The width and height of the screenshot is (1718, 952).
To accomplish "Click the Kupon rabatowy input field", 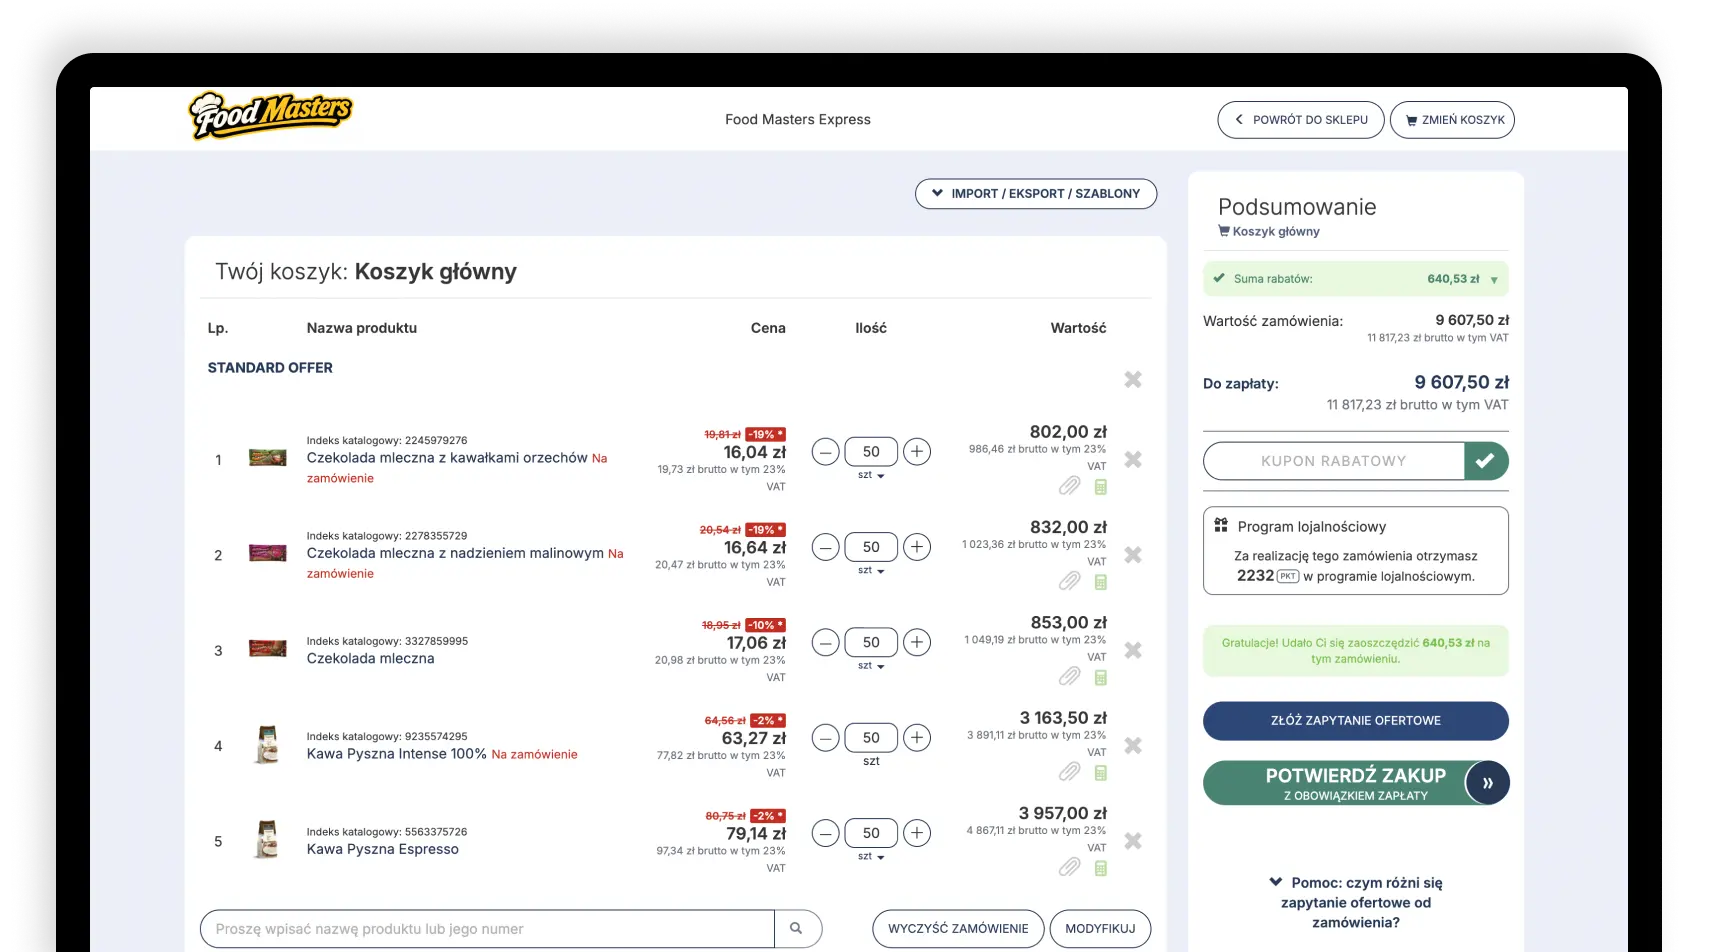I will click(x=1333, y=461).
